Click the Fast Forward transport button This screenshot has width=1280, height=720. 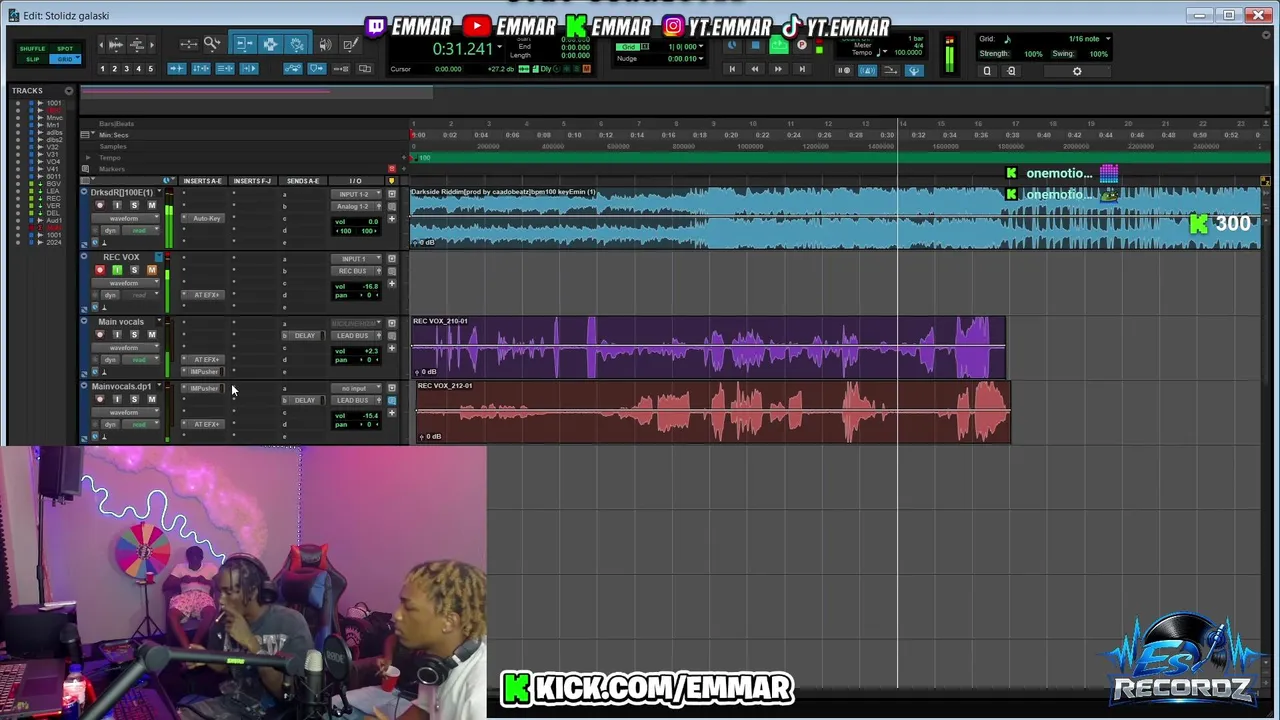tap(778, 69)
